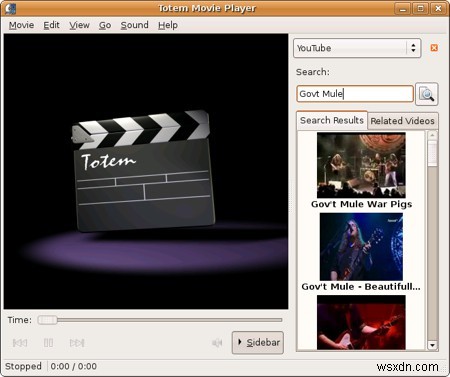450x377 pixels.
Task: Click the search magnifier icon button
Action: [427, 94]
